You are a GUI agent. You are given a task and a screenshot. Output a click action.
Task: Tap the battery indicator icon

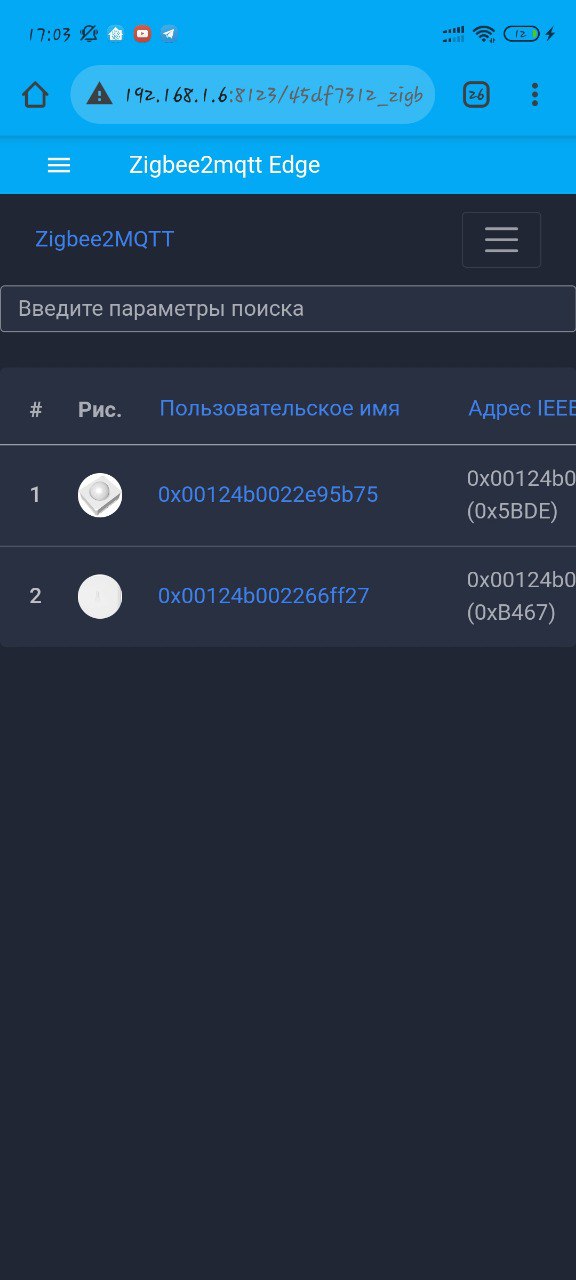(521, 34)
